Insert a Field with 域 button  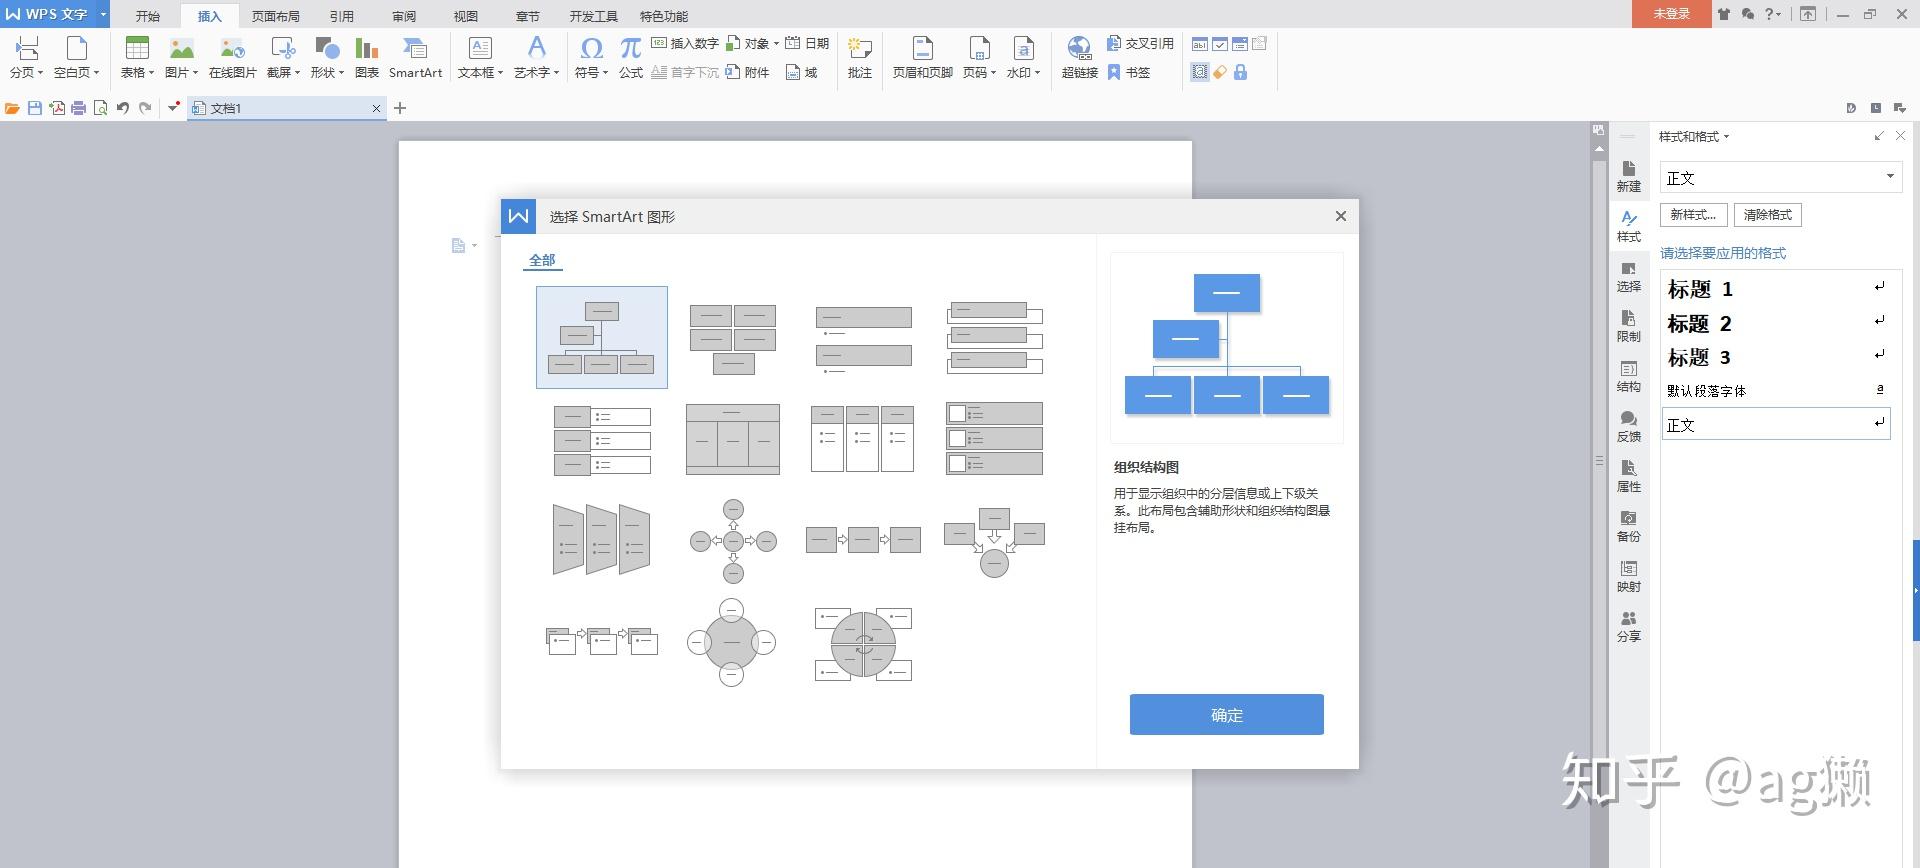click(802, 72)
